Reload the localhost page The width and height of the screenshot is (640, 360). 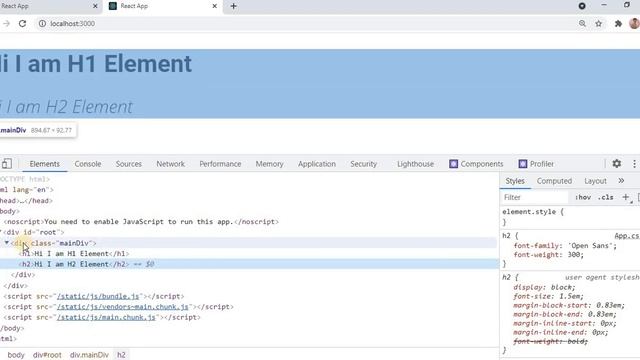pos(22,24)
